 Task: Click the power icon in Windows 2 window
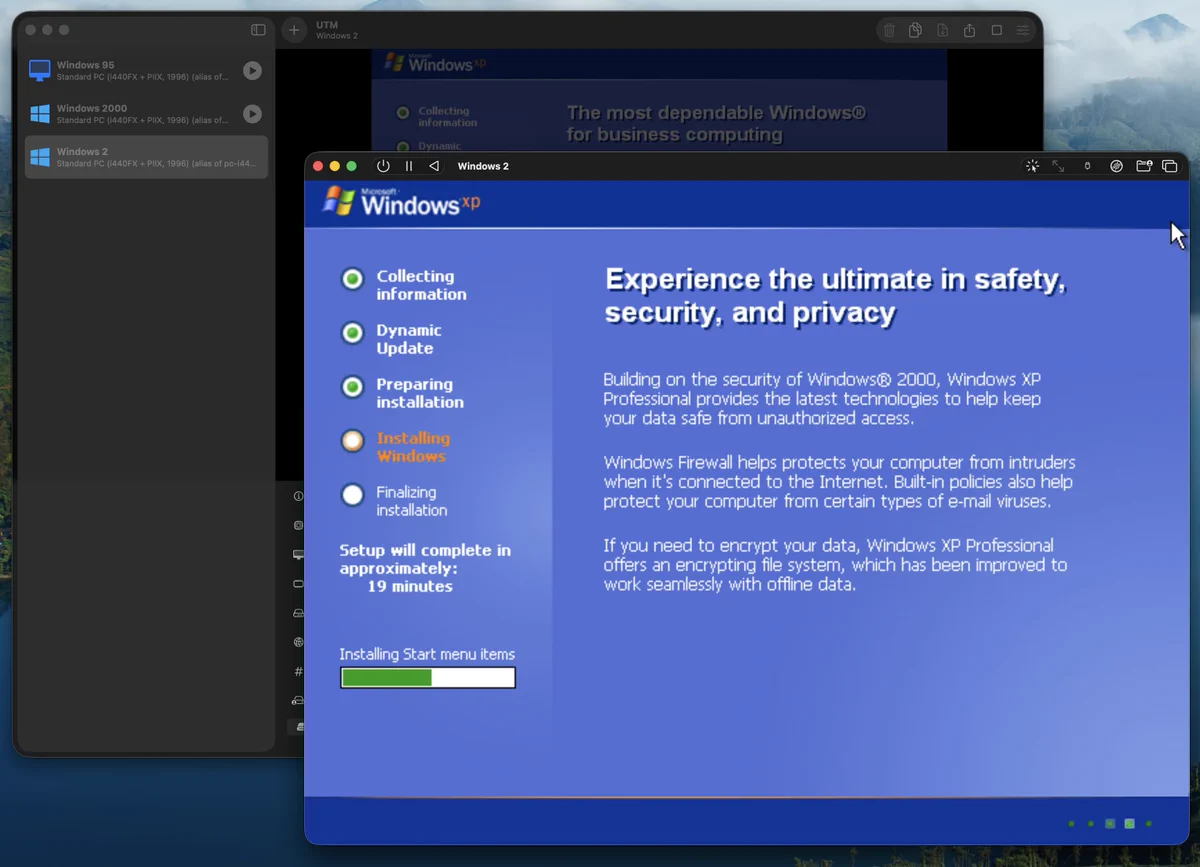pos(383,166)
